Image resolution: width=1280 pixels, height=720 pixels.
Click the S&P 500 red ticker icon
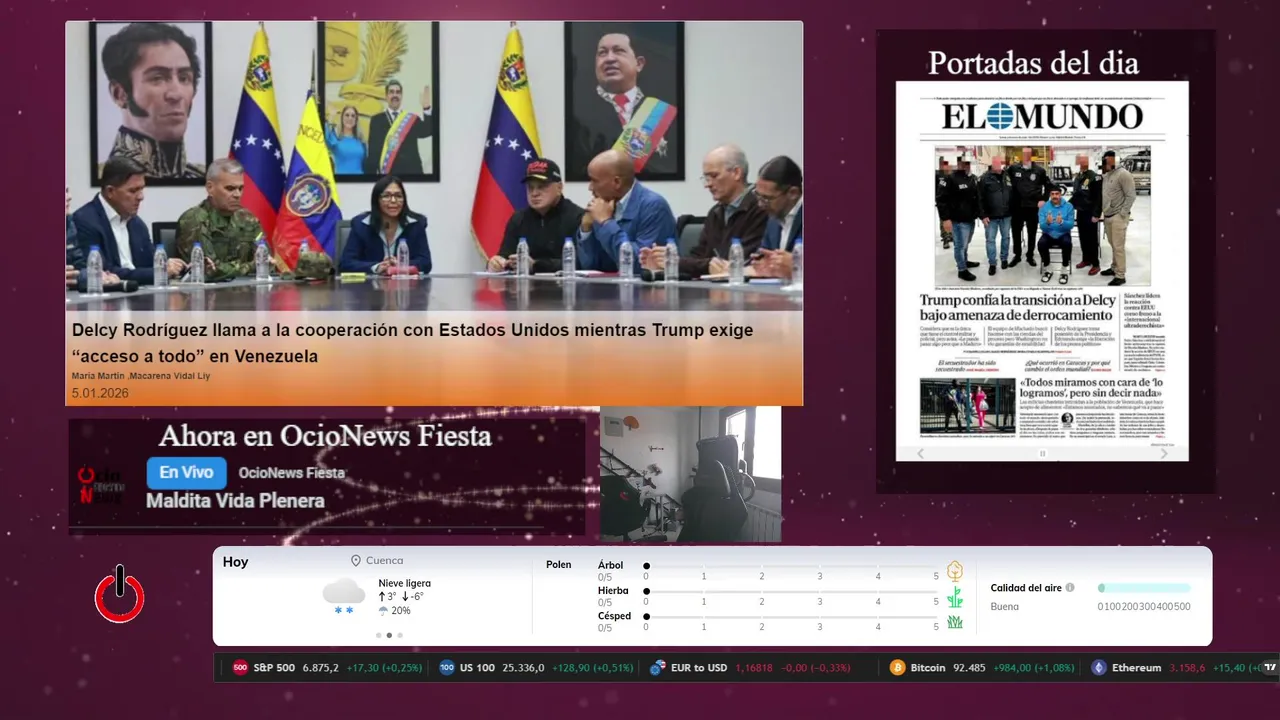pyautogui.click(x=240, y=668)
